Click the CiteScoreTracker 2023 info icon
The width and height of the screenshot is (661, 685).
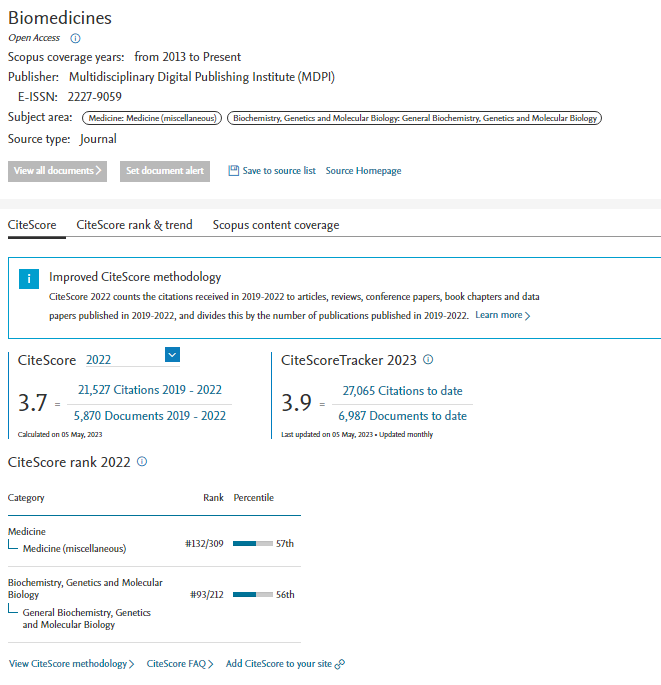click(x=428, y=360)
